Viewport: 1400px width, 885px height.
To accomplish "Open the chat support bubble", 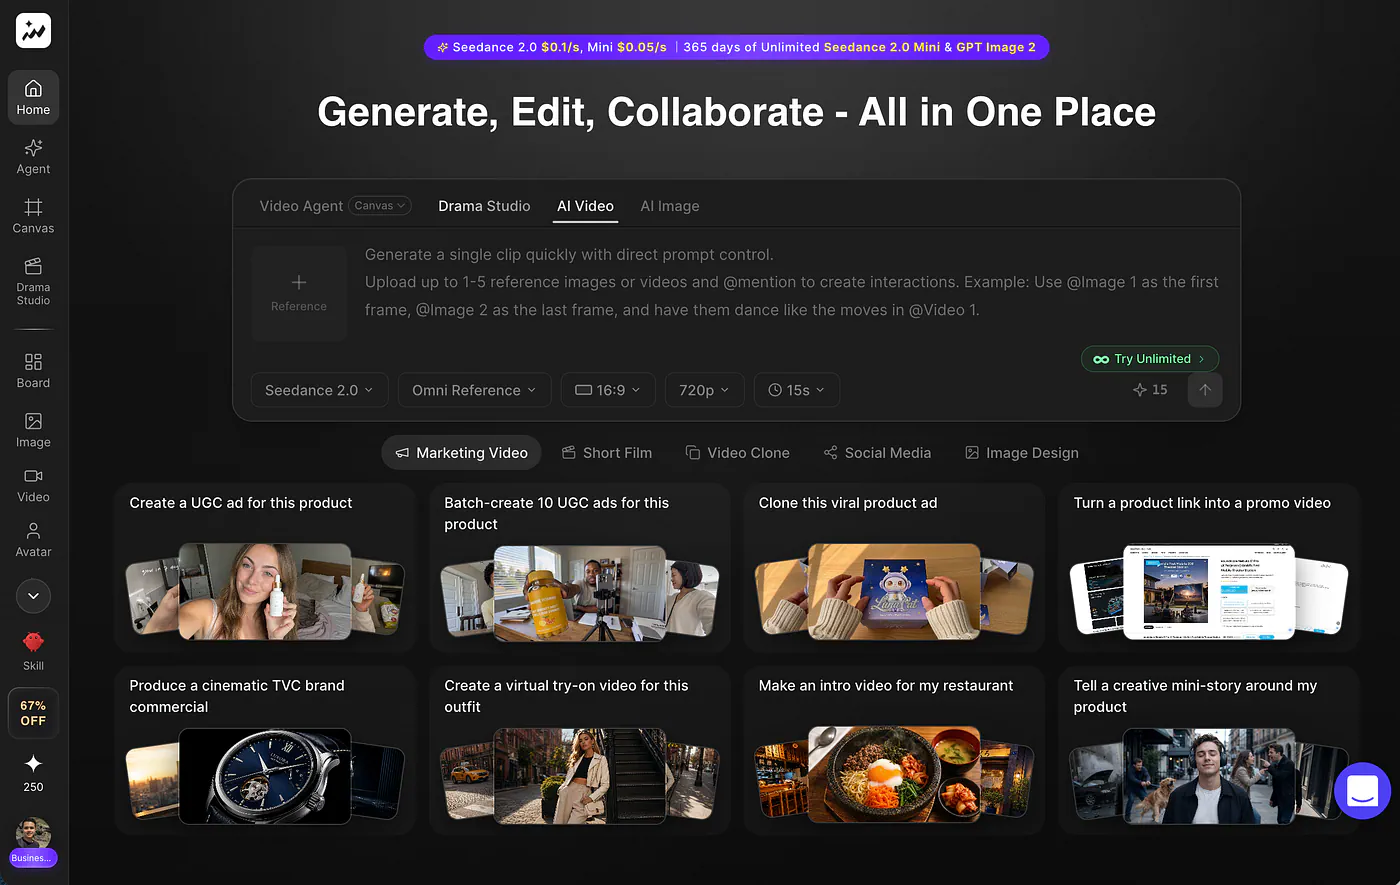I will pyautogui.click(x=1362, y=791).
